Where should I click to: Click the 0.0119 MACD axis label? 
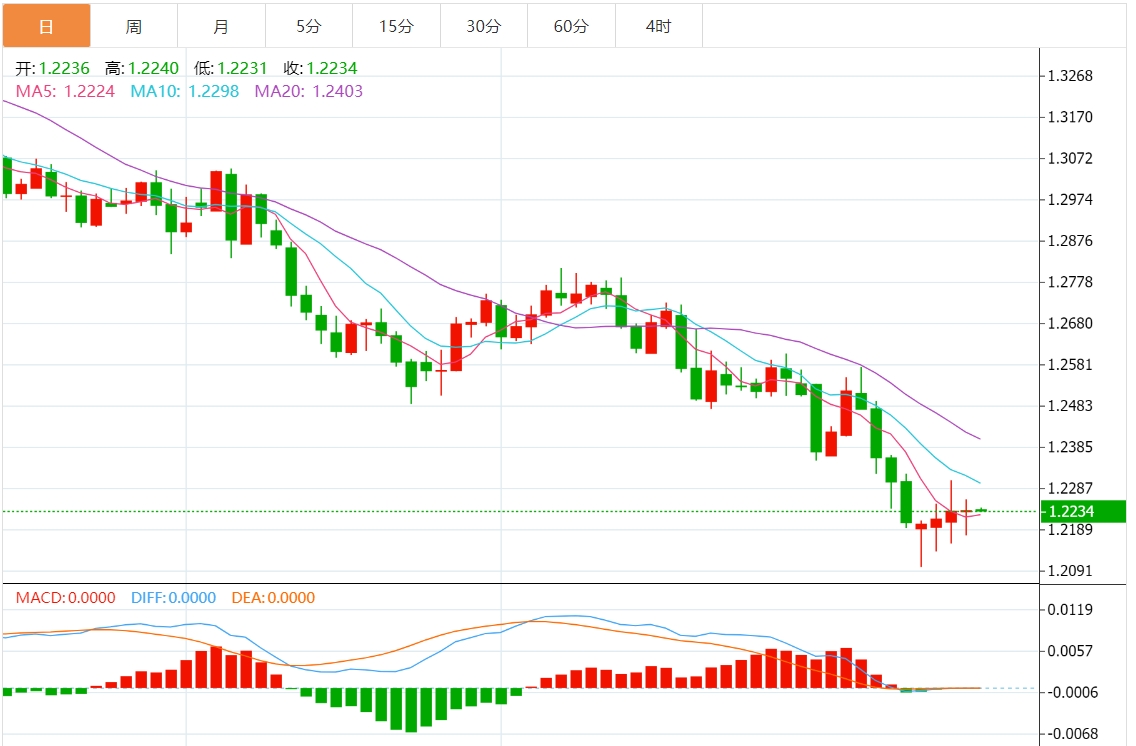1070,610
